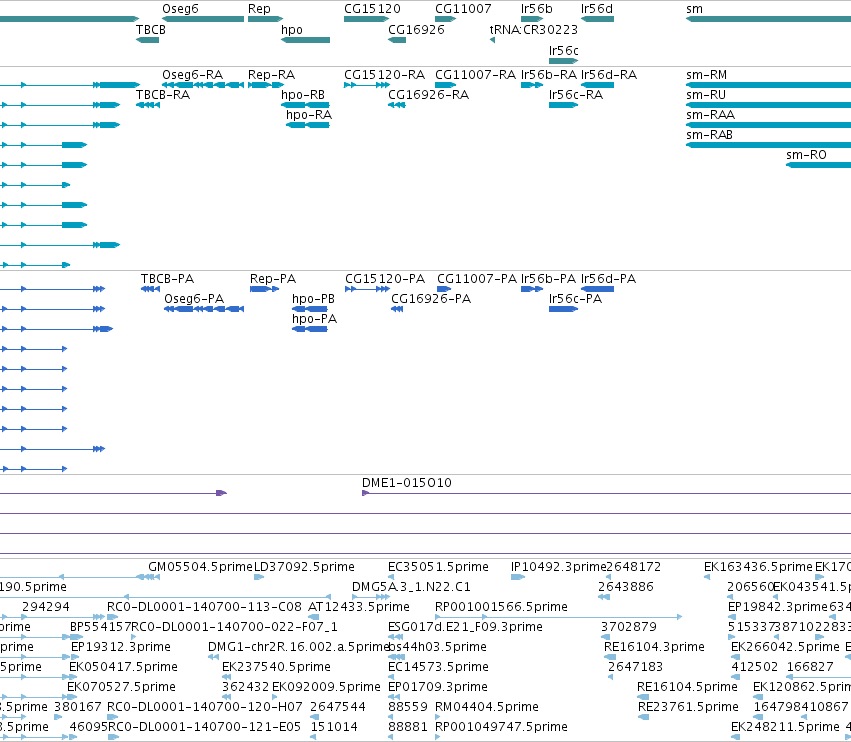Select the RE16104.3prime EST label
This screenshot has width=851, height=742.
(x=654, y=646)
